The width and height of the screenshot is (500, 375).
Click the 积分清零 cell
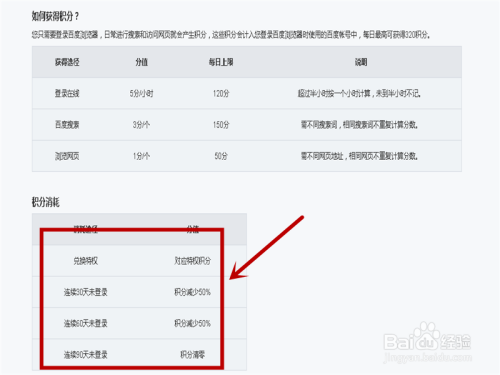[x=193, y=355]
